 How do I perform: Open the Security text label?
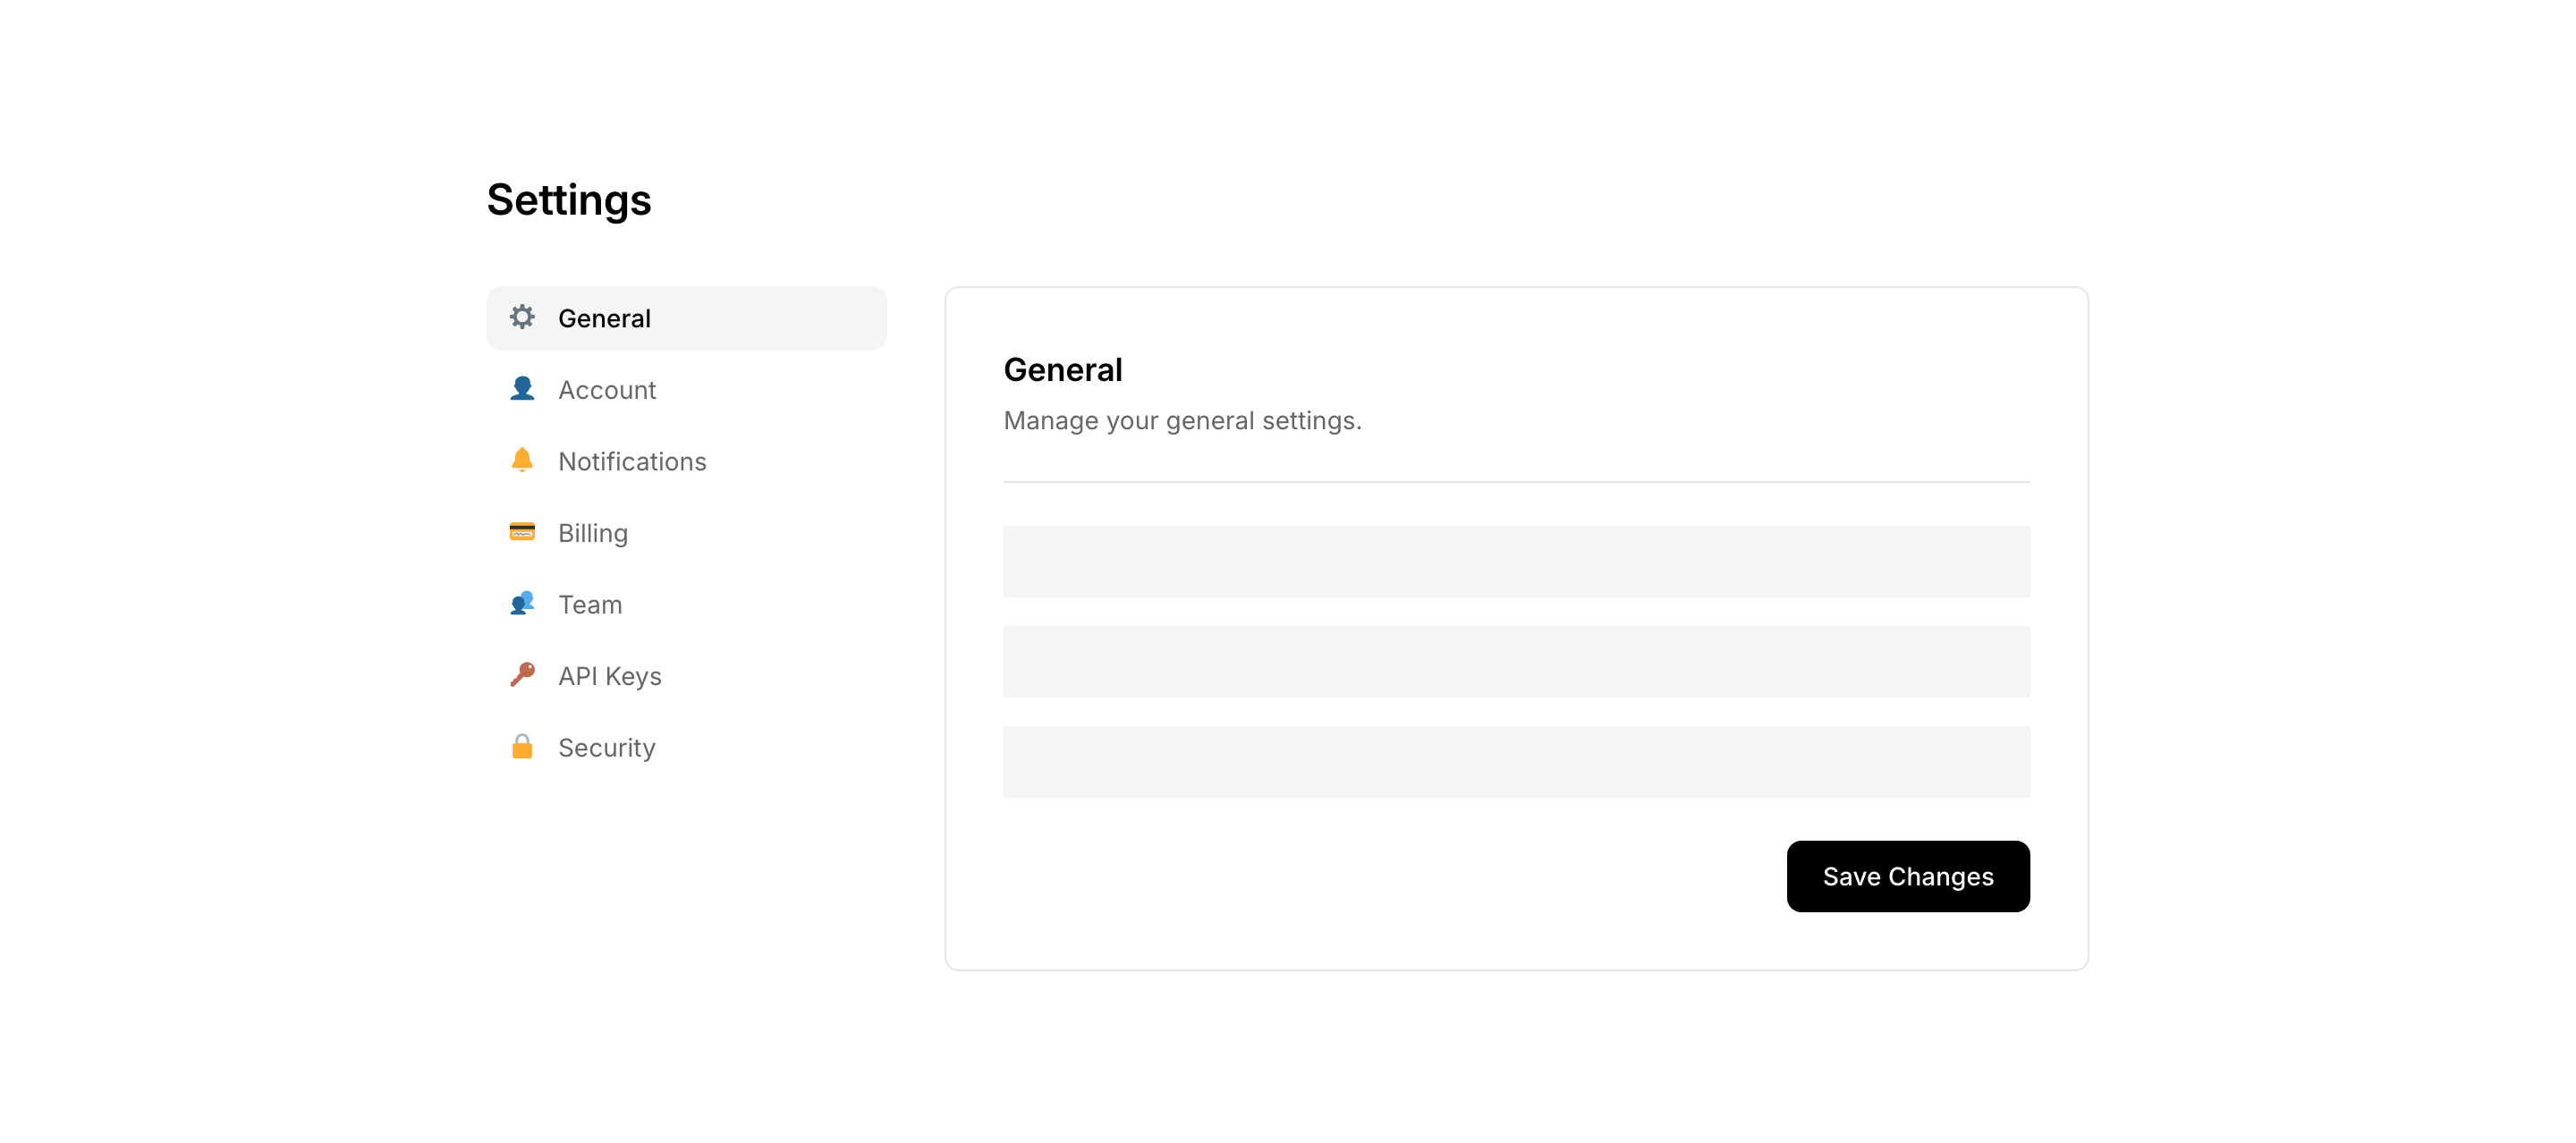(x=607, y=748)
